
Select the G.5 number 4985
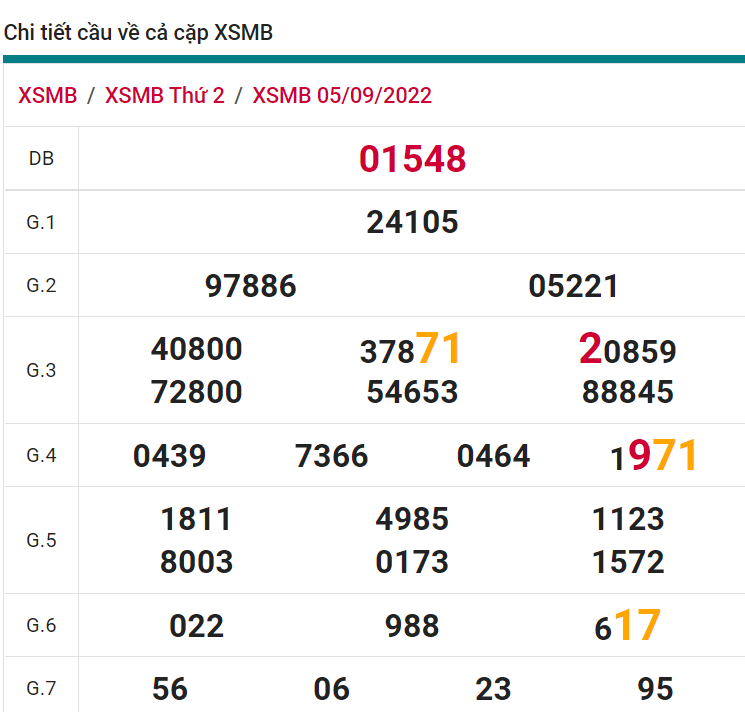click(412, 519)
